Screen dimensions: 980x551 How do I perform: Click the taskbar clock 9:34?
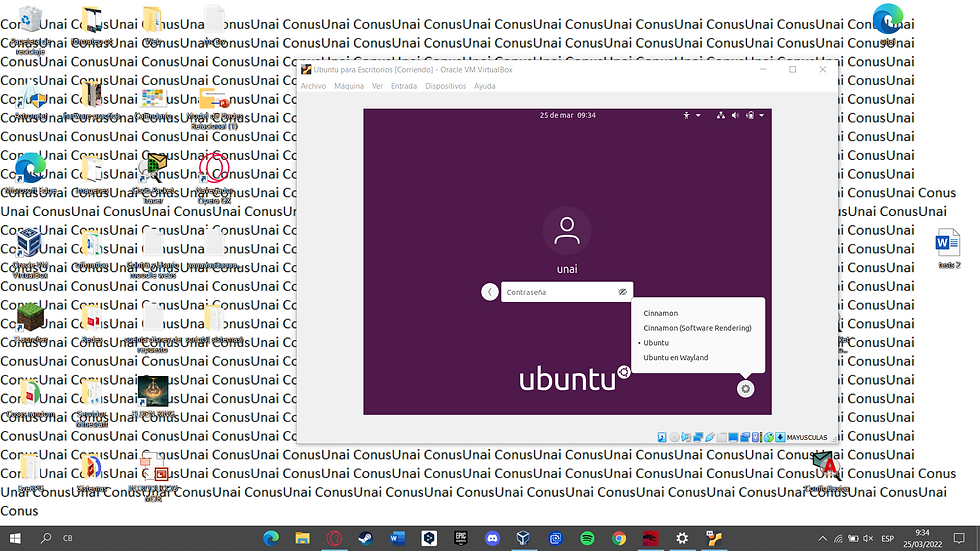tap(922, 538)
